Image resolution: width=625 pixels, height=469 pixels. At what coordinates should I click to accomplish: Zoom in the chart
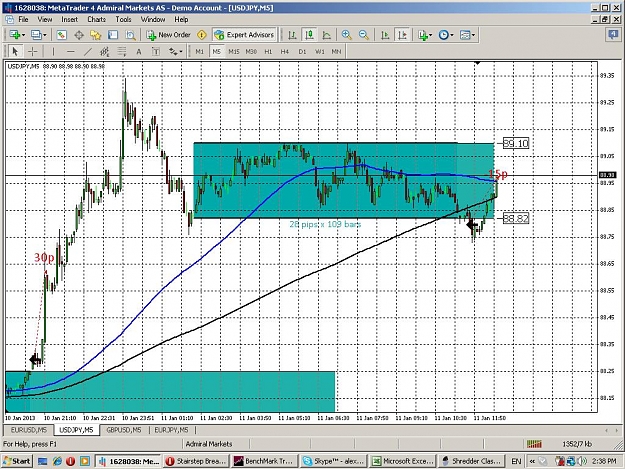346,35
